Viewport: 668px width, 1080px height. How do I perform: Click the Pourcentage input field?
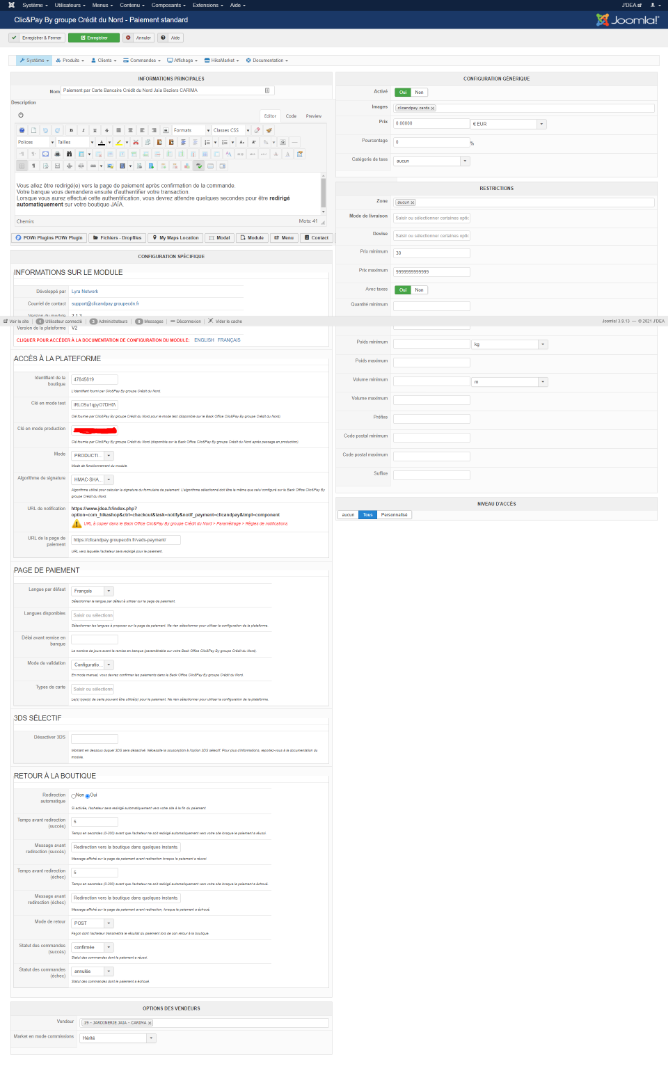(432, 142)
